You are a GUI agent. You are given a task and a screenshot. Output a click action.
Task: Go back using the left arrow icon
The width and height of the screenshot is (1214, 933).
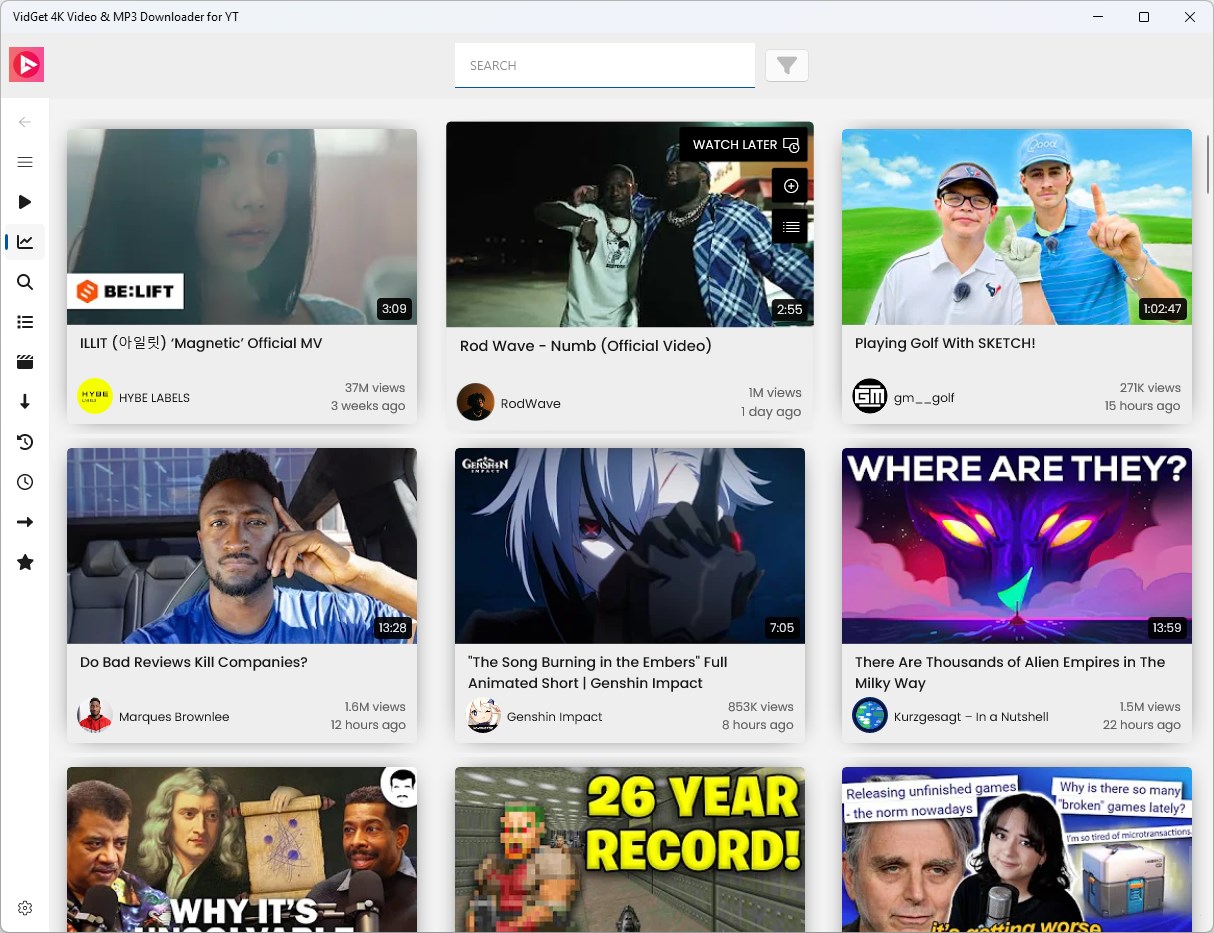tap(25, 122)
